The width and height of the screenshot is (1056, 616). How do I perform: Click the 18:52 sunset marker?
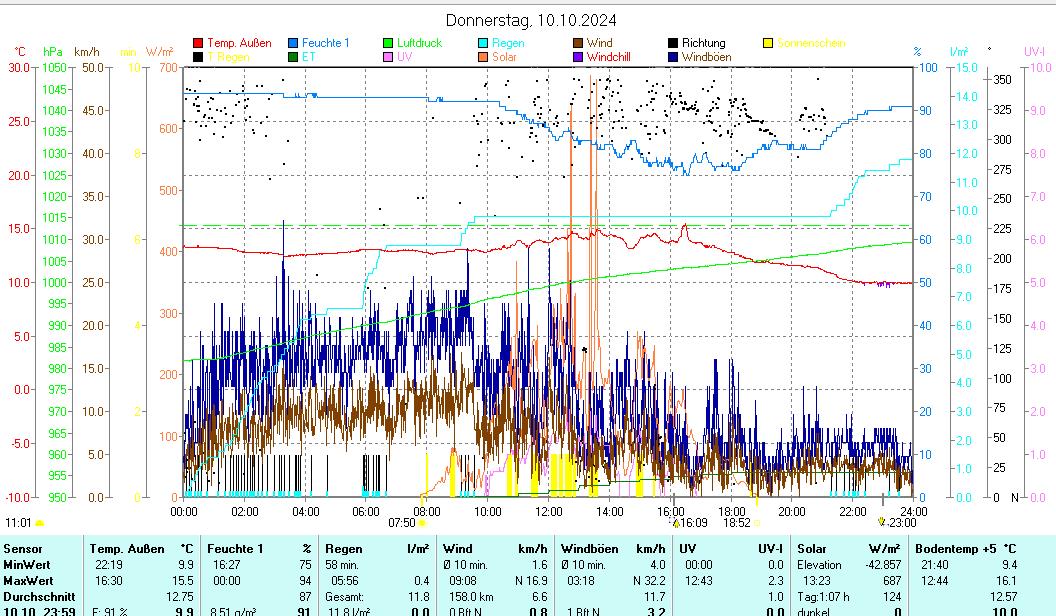[737, 522]
